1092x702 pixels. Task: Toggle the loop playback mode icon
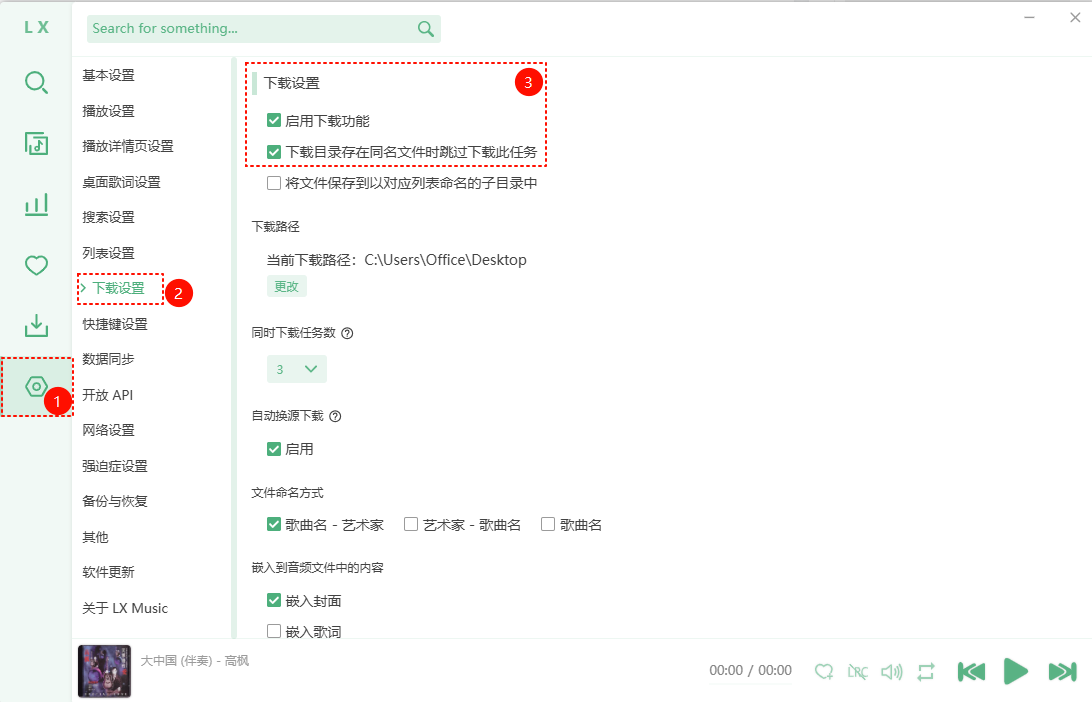coord(925,671)
